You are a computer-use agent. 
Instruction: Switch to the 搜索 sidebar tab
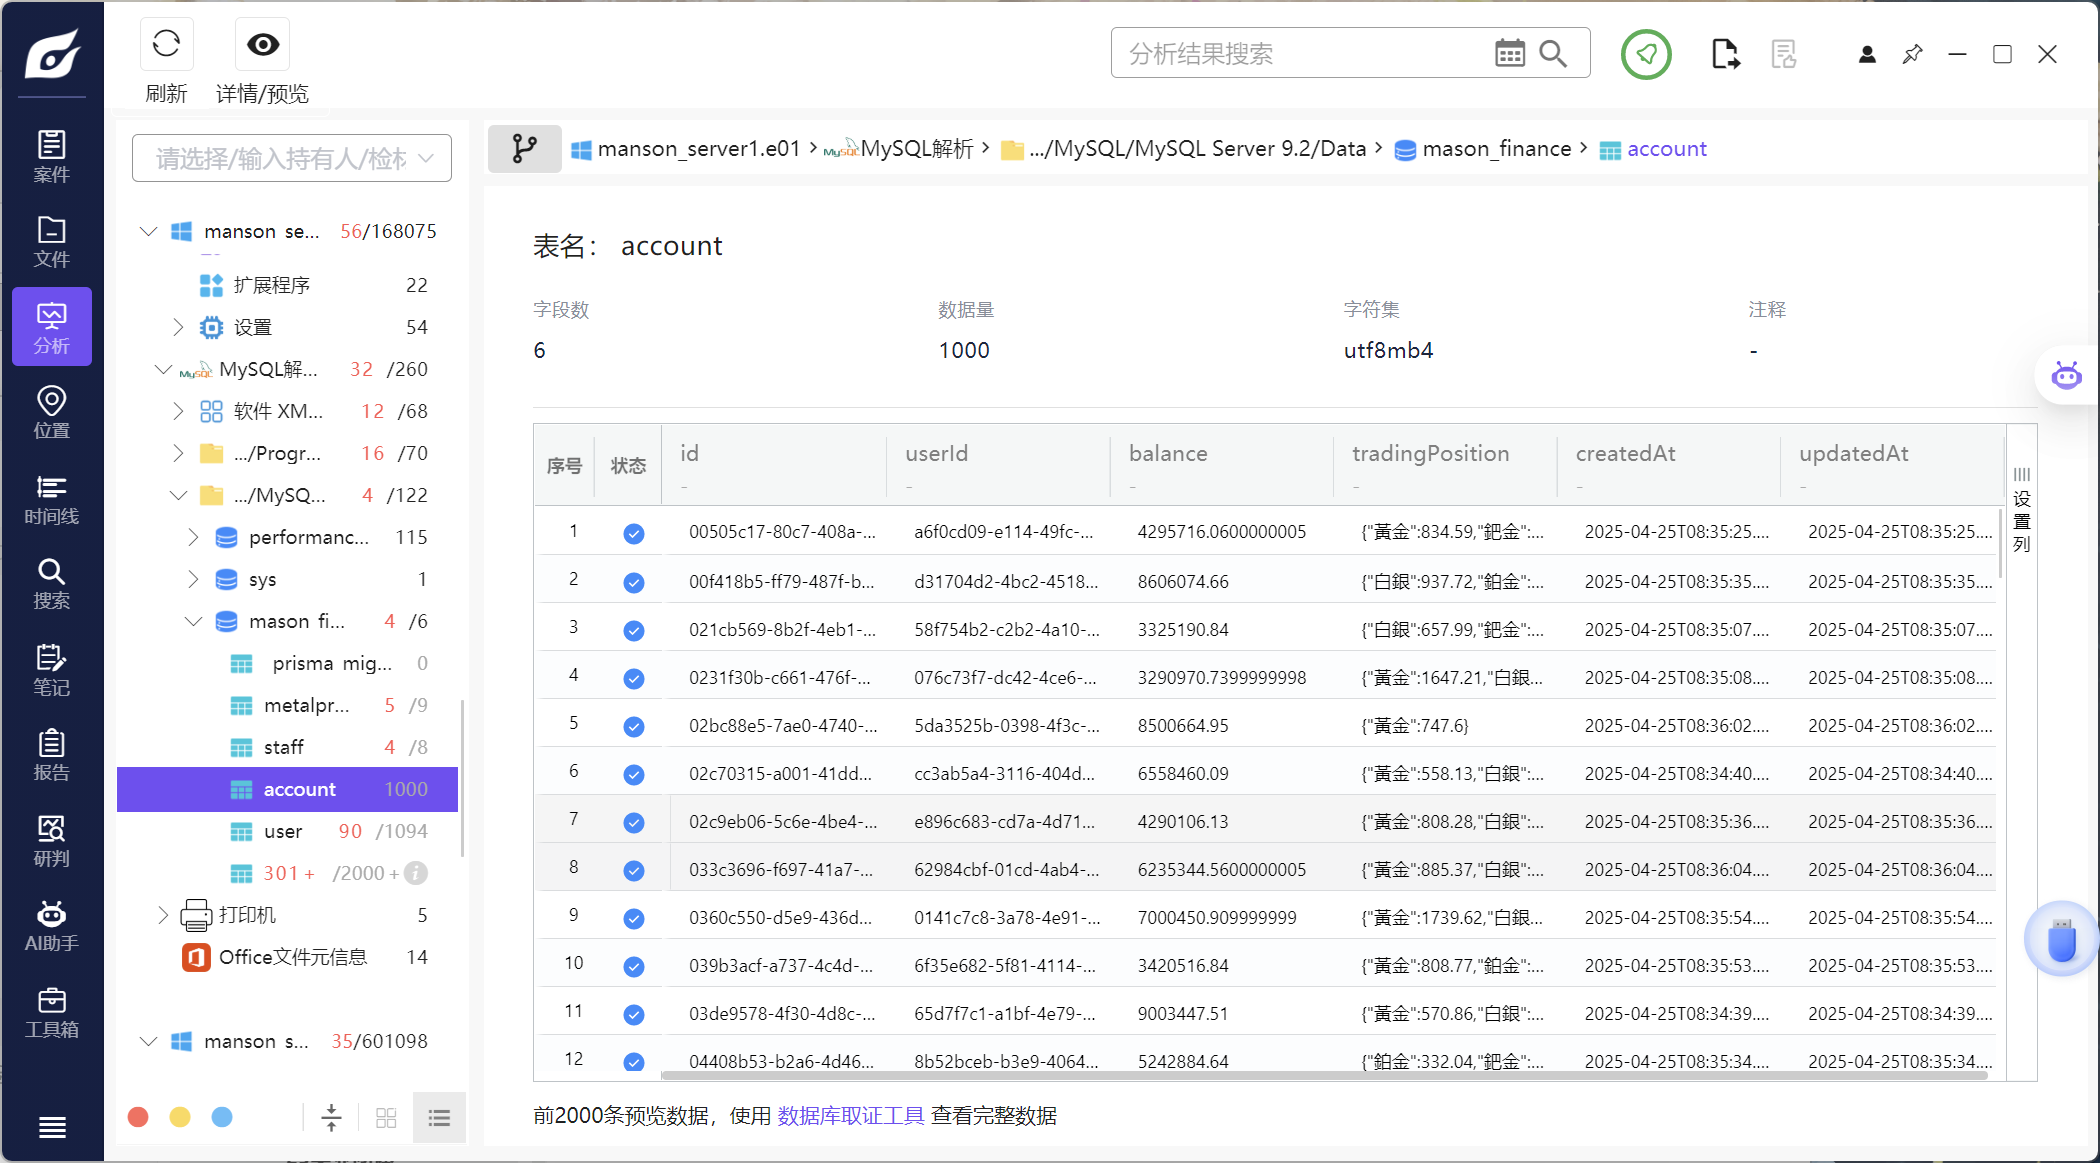pos(51,584)
